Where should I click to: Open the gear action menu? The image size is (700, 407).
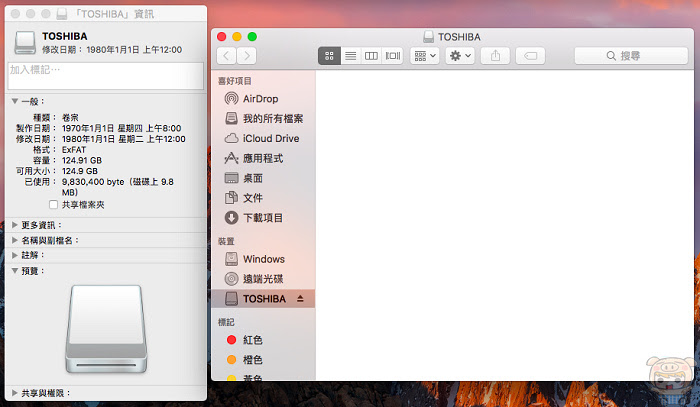coord(460,56)
